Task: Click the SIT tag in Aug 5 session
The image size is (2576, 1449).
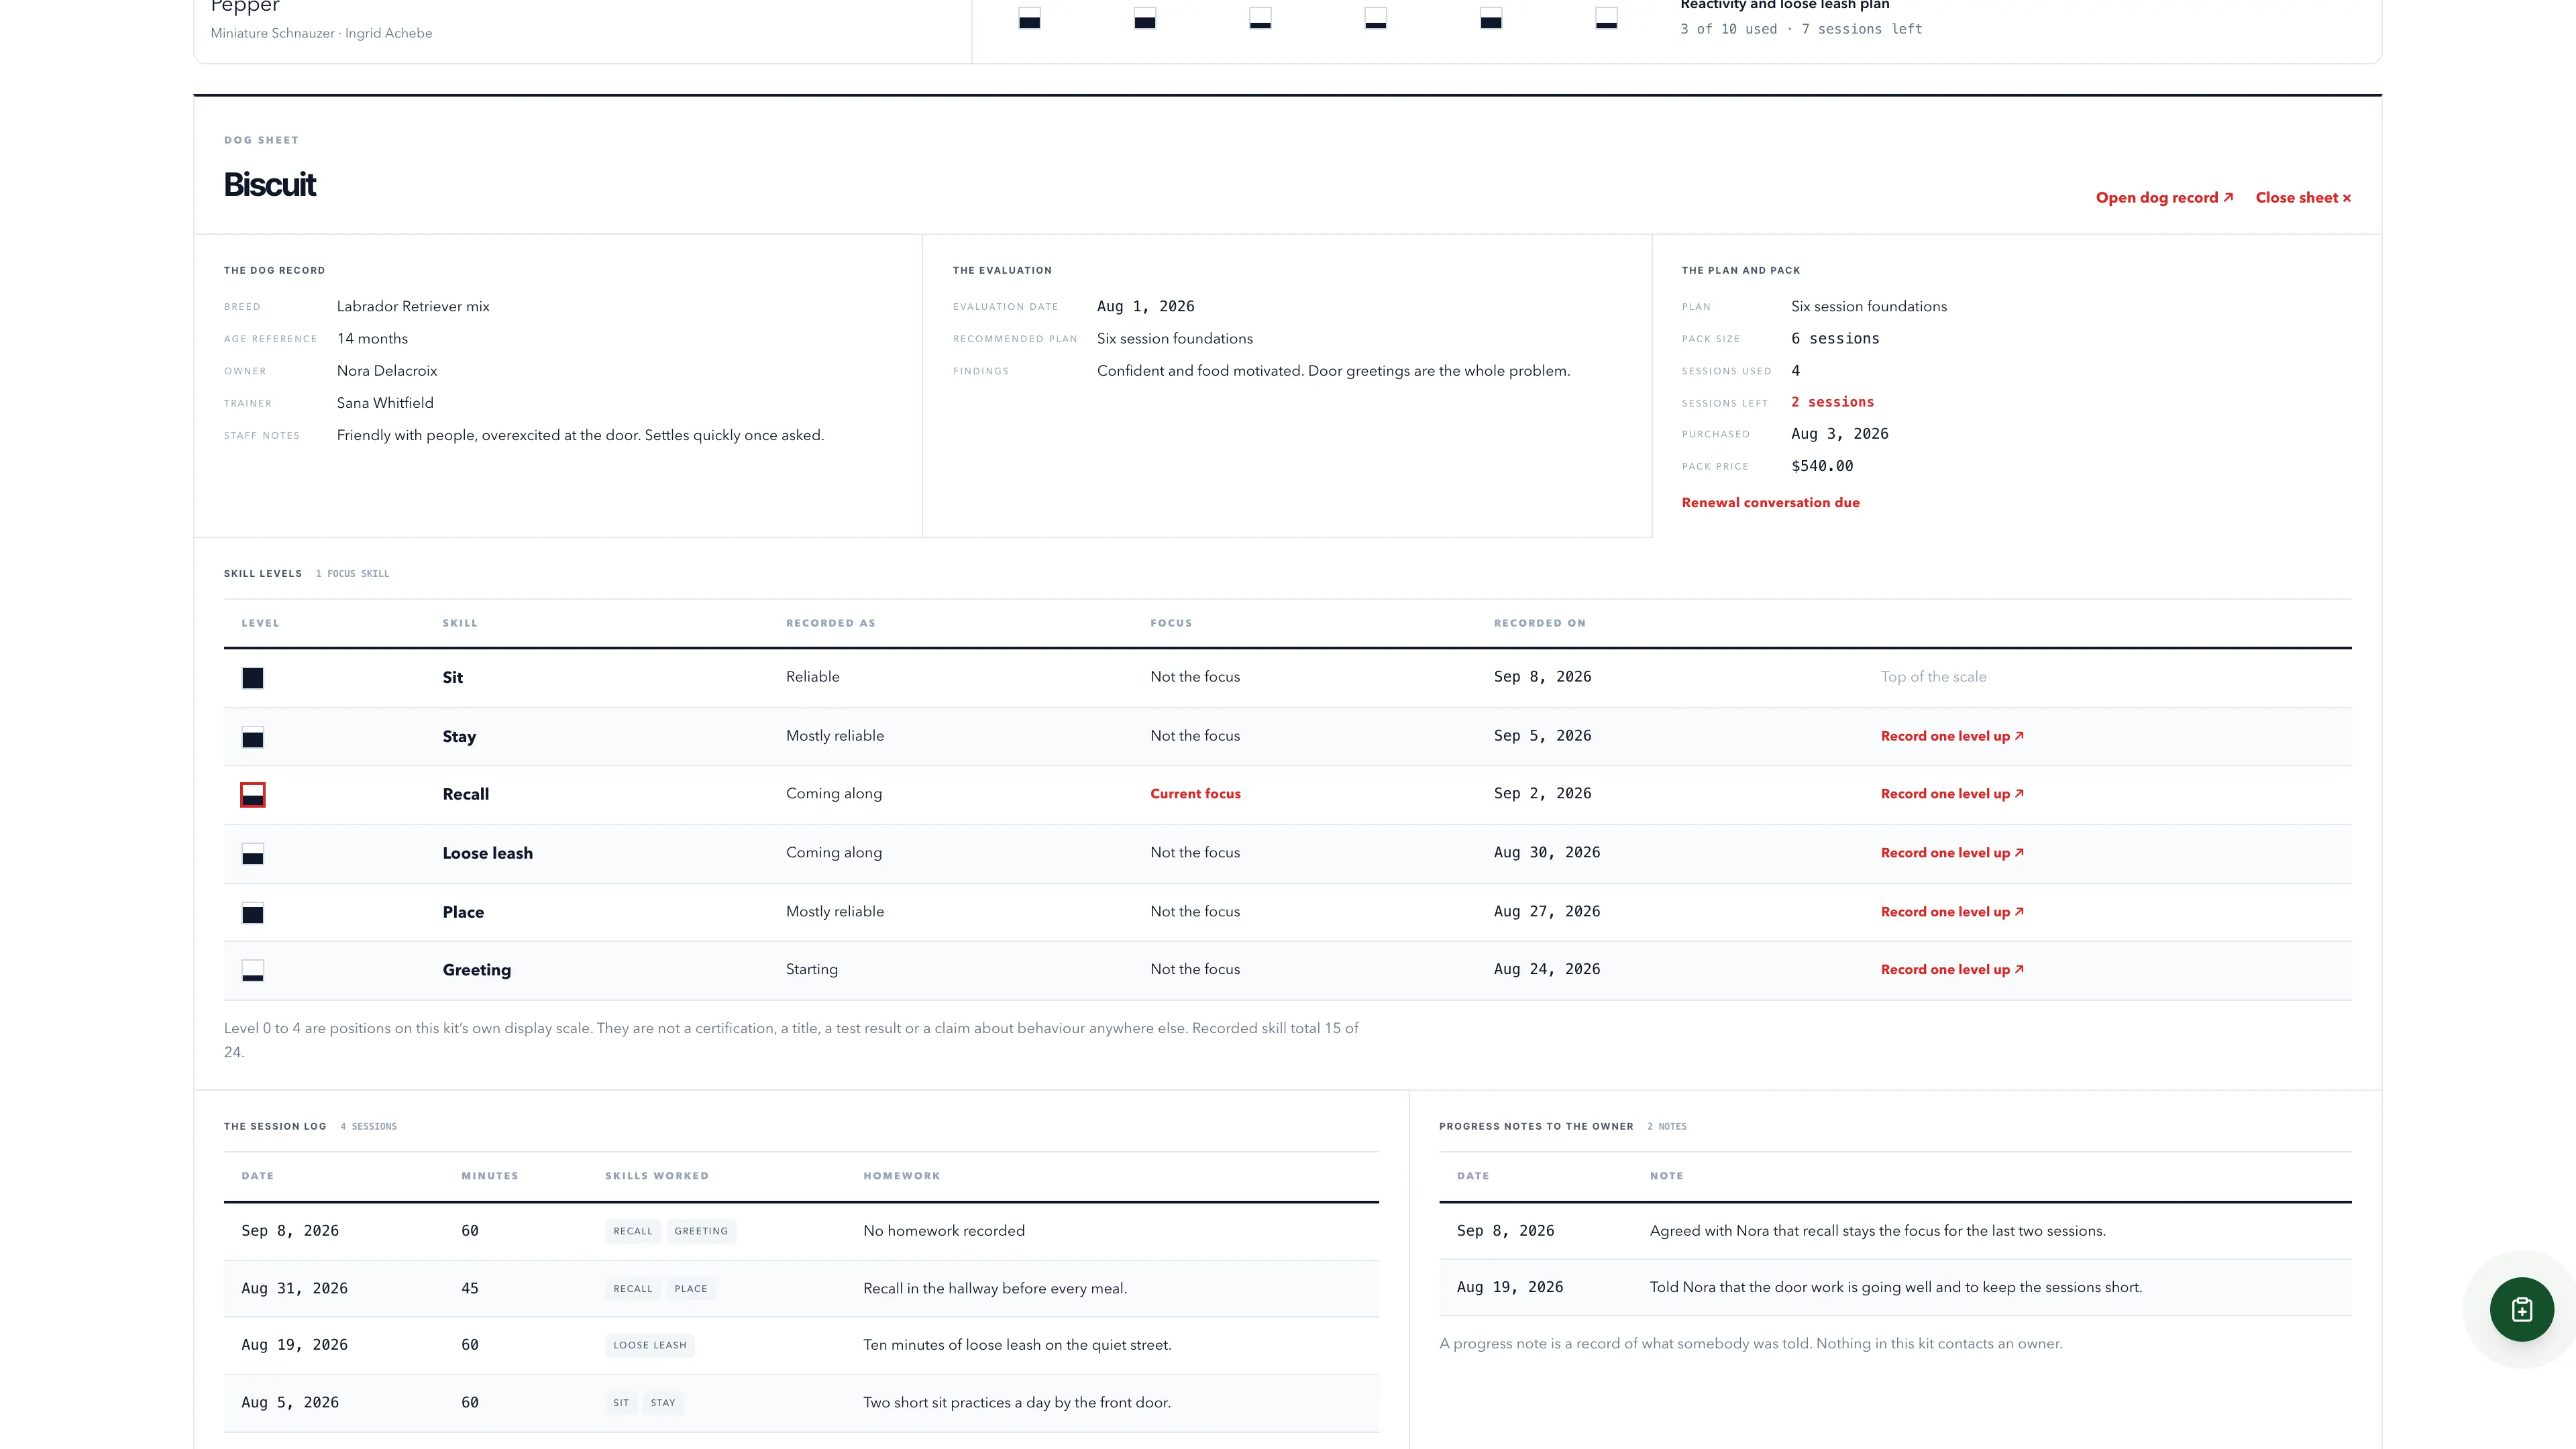Action: 621,1403
